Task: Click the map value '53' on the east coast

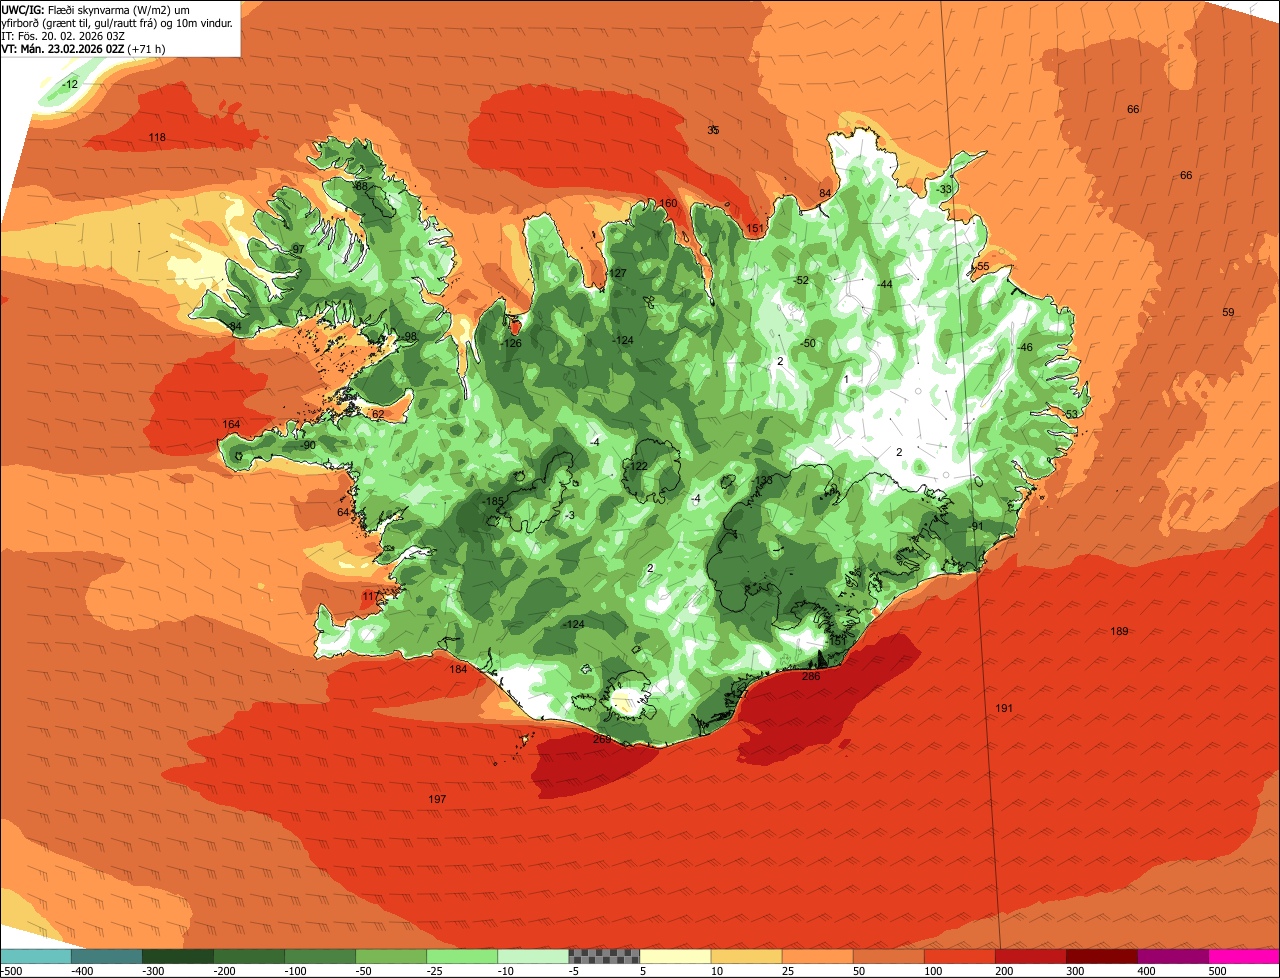Action: tap(1071, 415)
